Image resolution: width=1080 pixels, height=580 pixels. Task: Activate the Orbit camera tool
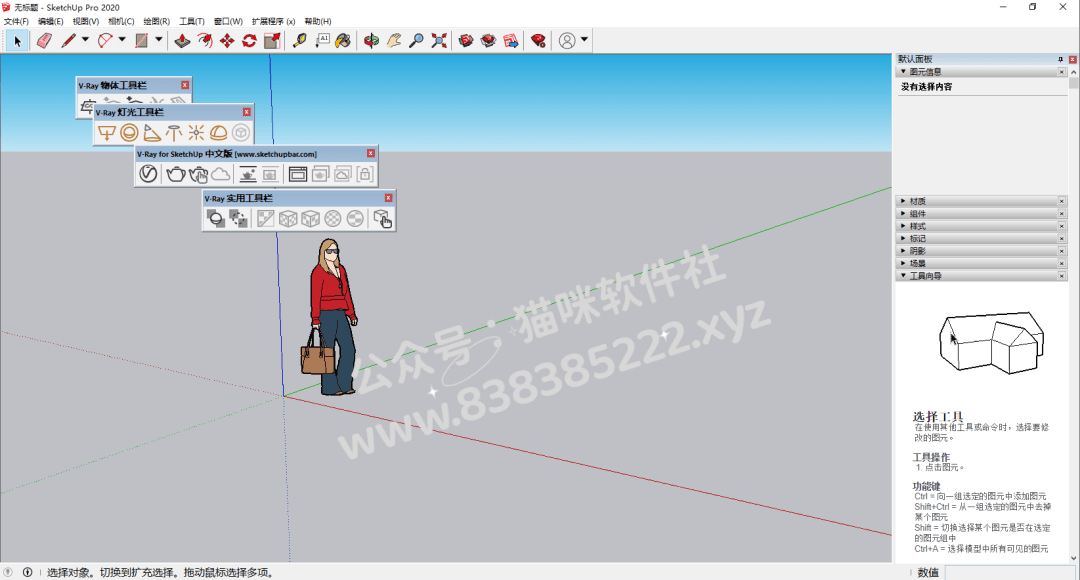pos(371,41)
